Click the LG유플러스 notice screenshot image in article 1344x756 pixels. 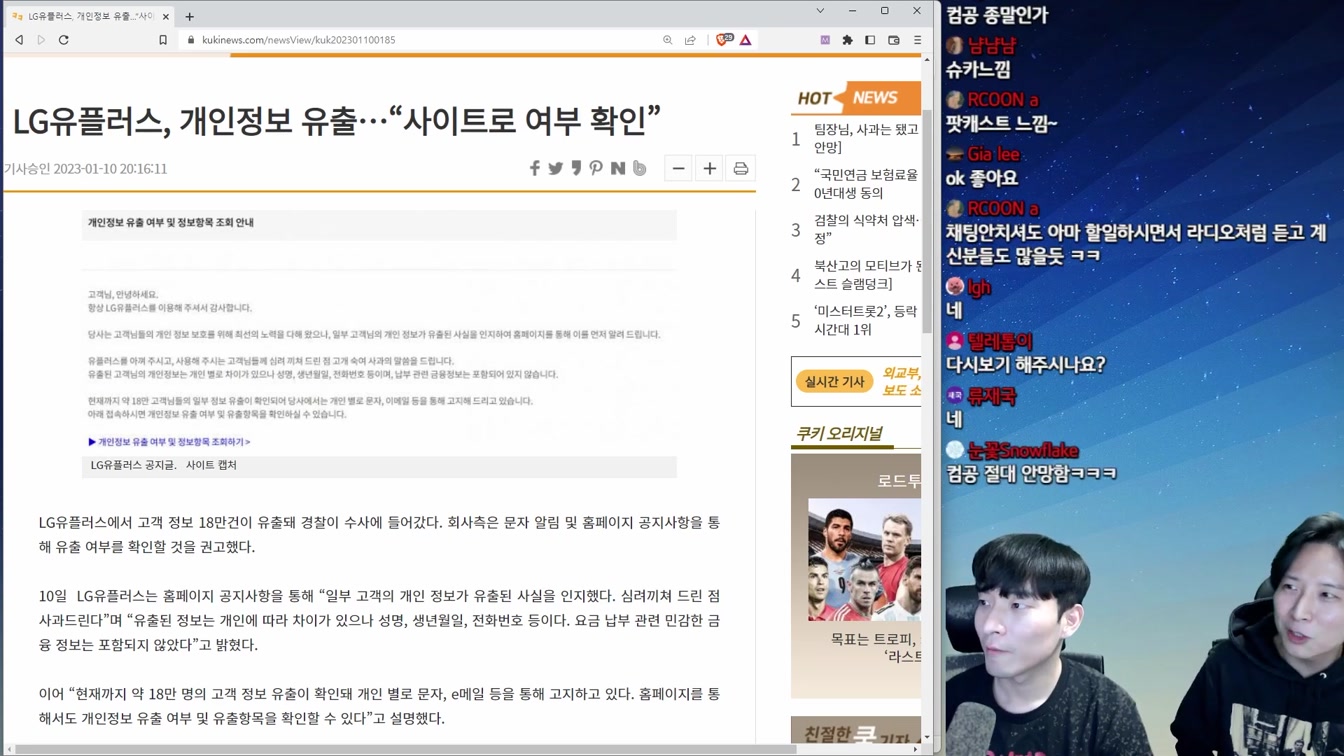[x=379, y=332]
